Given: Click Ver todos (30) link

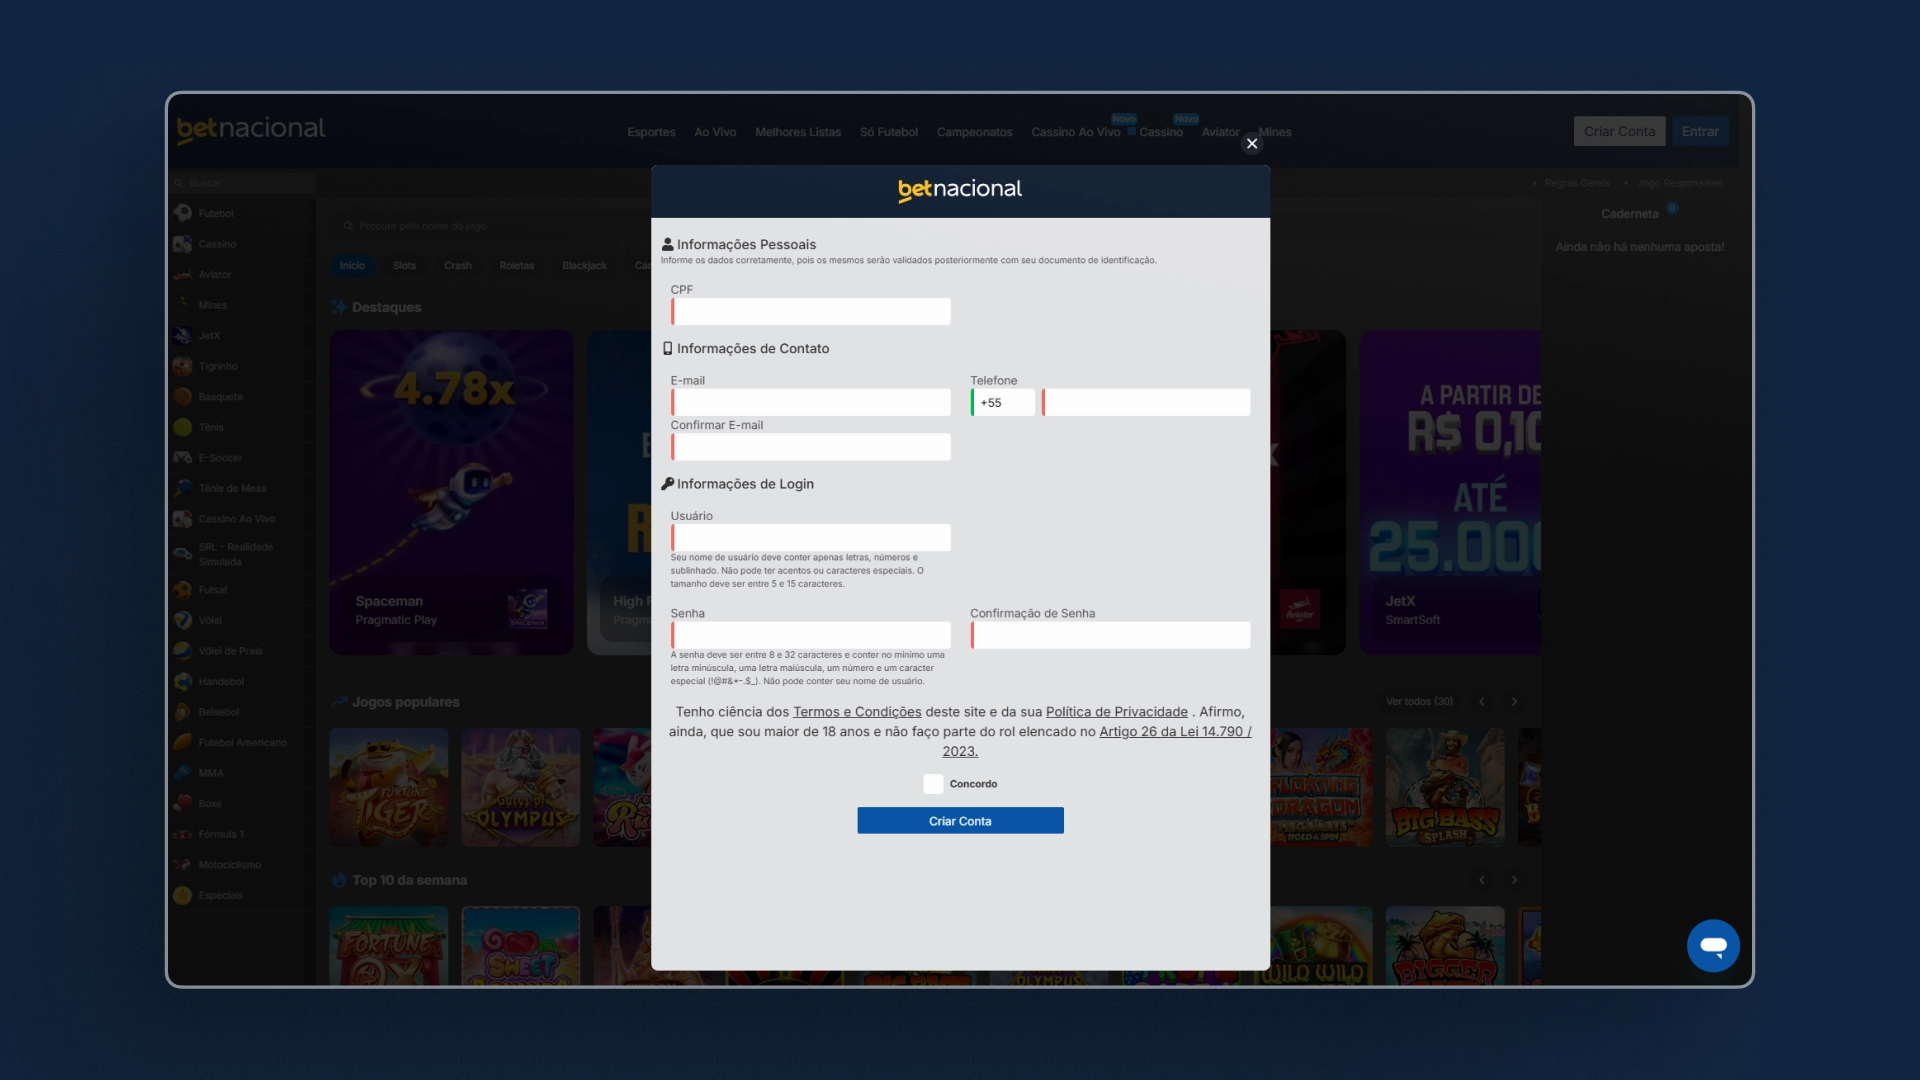Looking at the screenshot, I should click(x=1419, y=701).
